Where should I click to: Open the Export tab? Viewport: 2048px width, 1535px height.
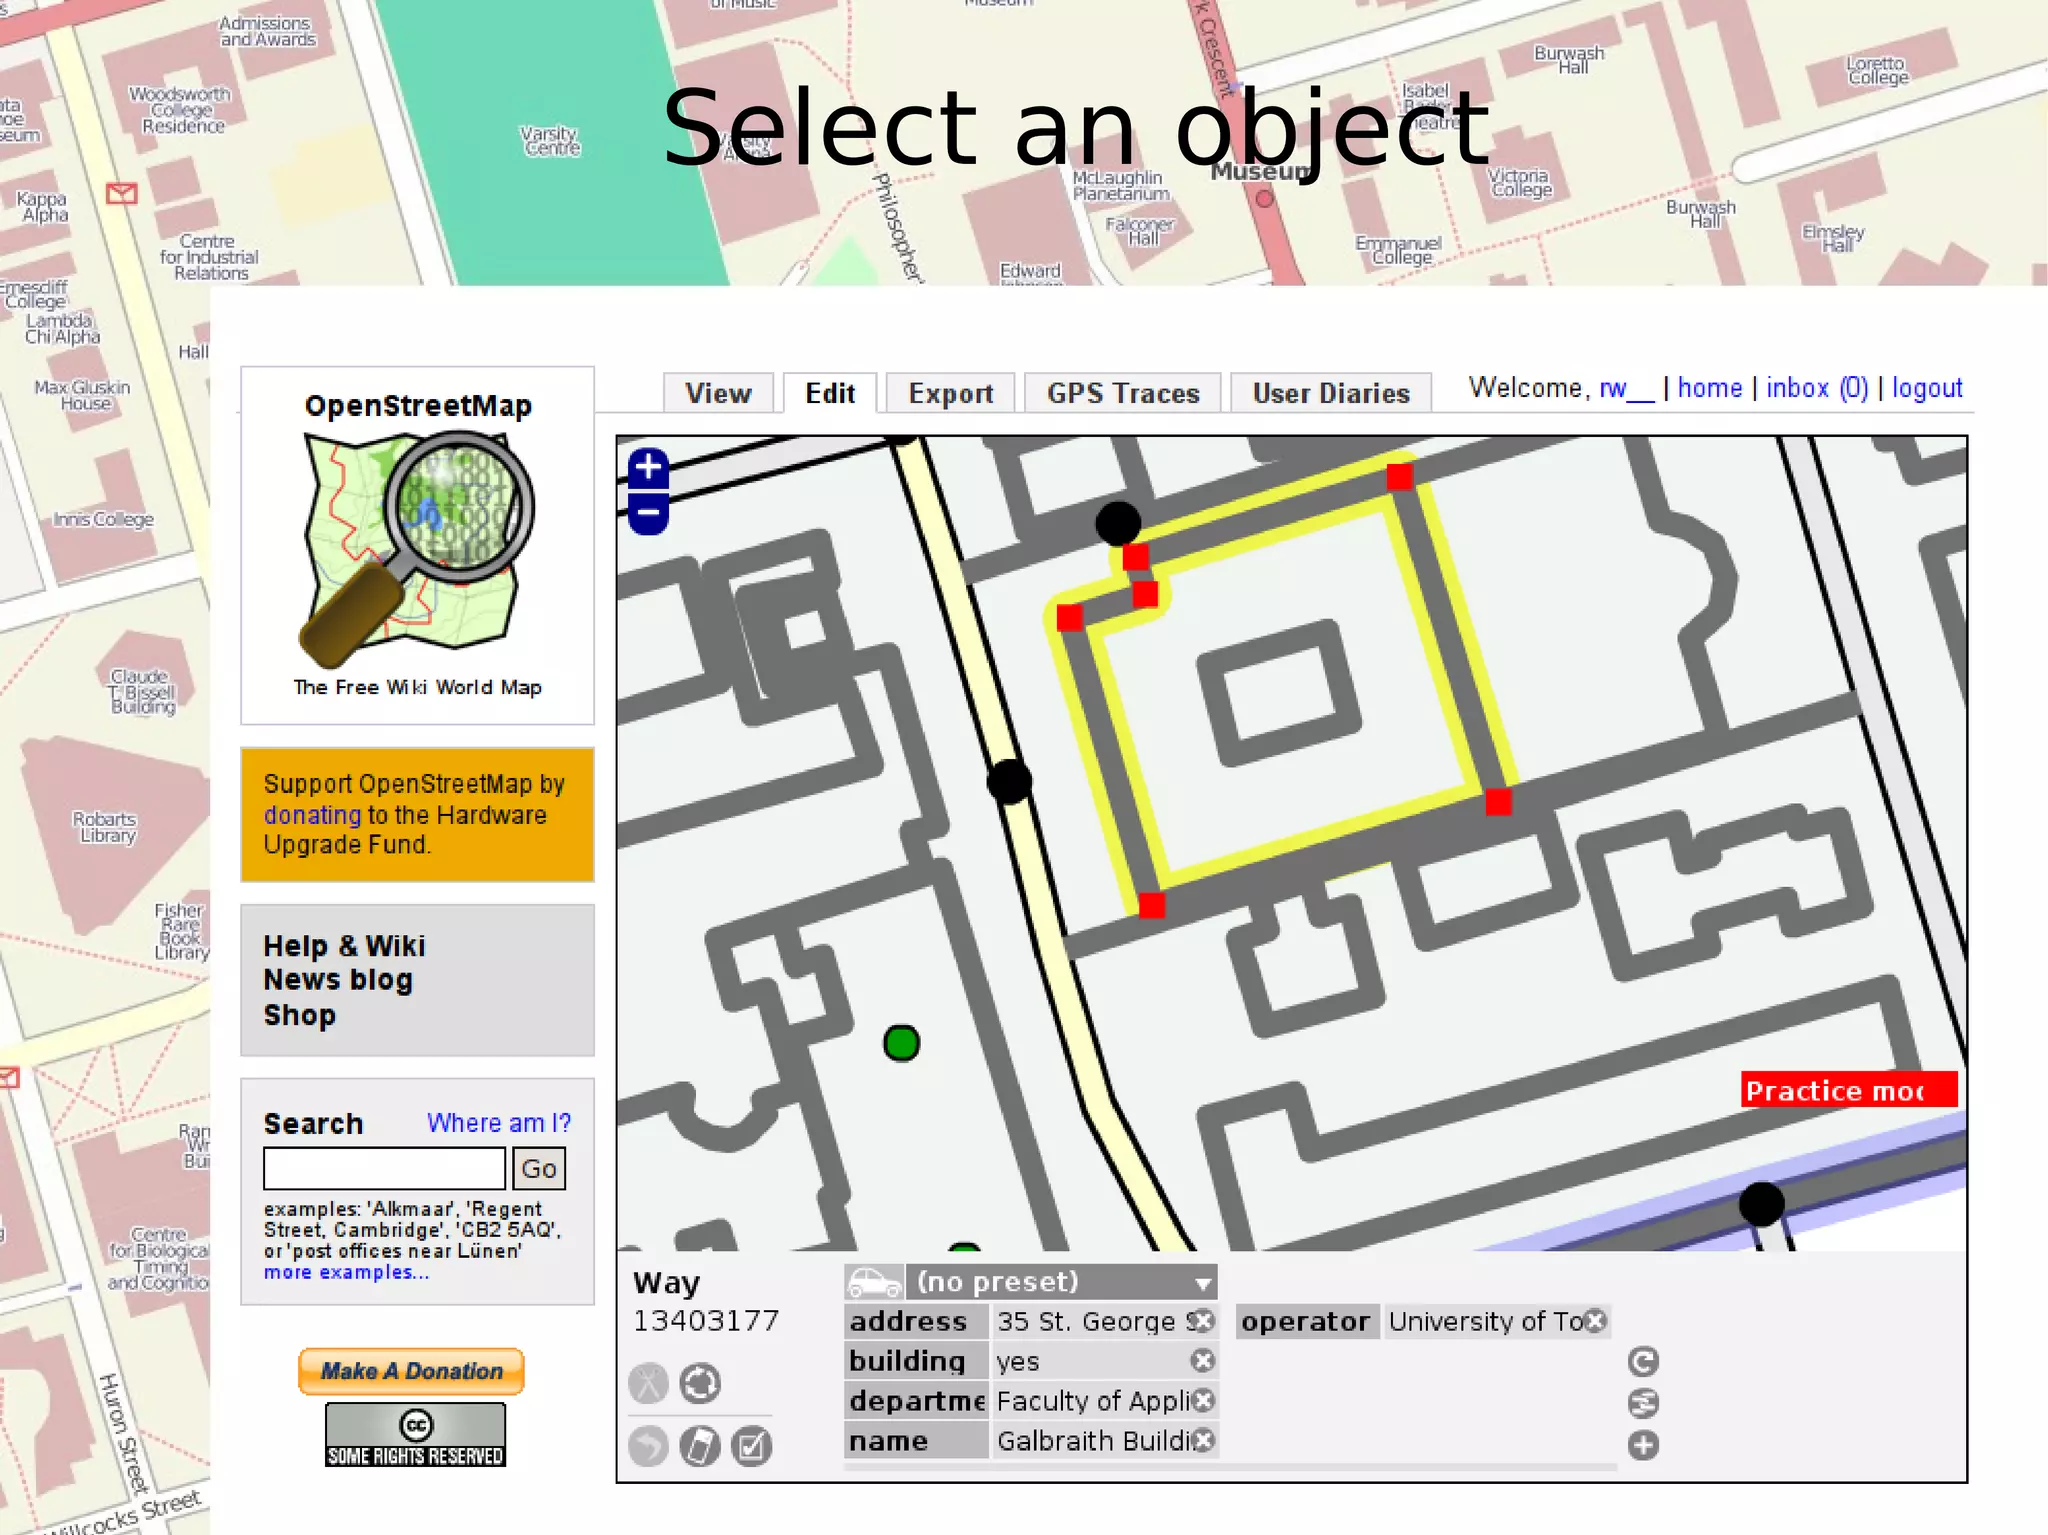950,393
